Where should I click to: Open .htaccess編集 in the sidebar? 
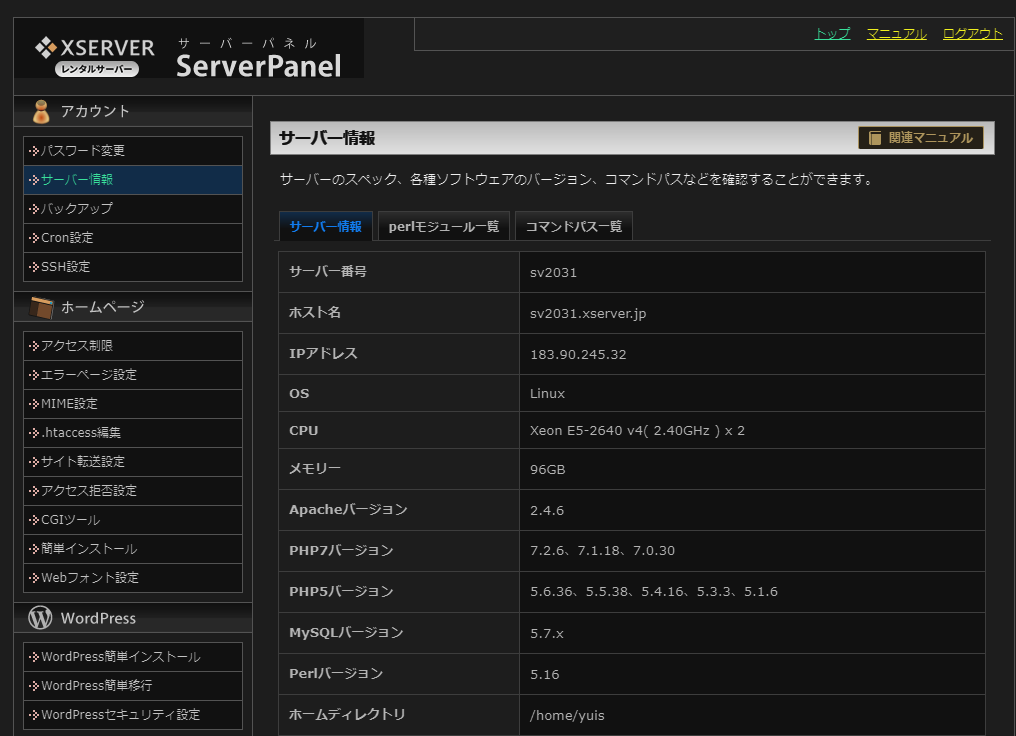pyautogui.click(x=81, y=433)
